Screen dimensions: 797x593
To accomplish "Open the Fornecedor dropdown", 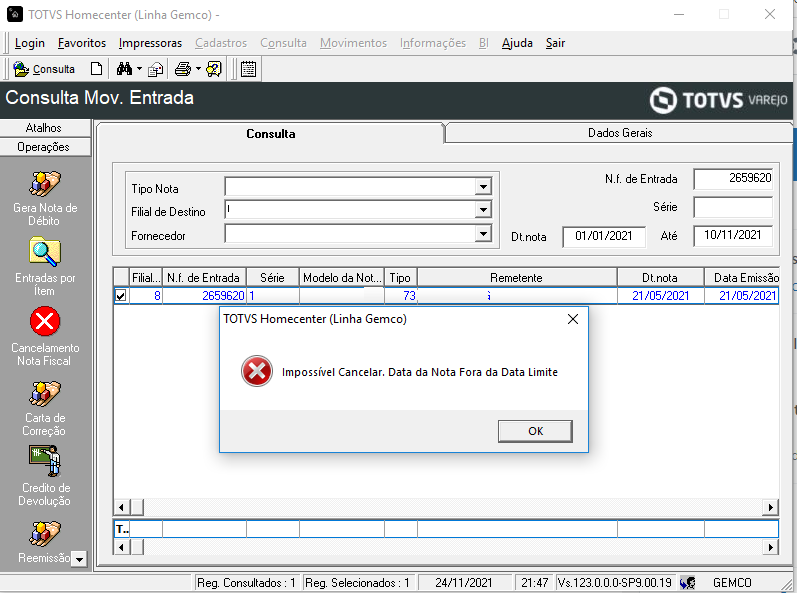I will coord(483,234).
